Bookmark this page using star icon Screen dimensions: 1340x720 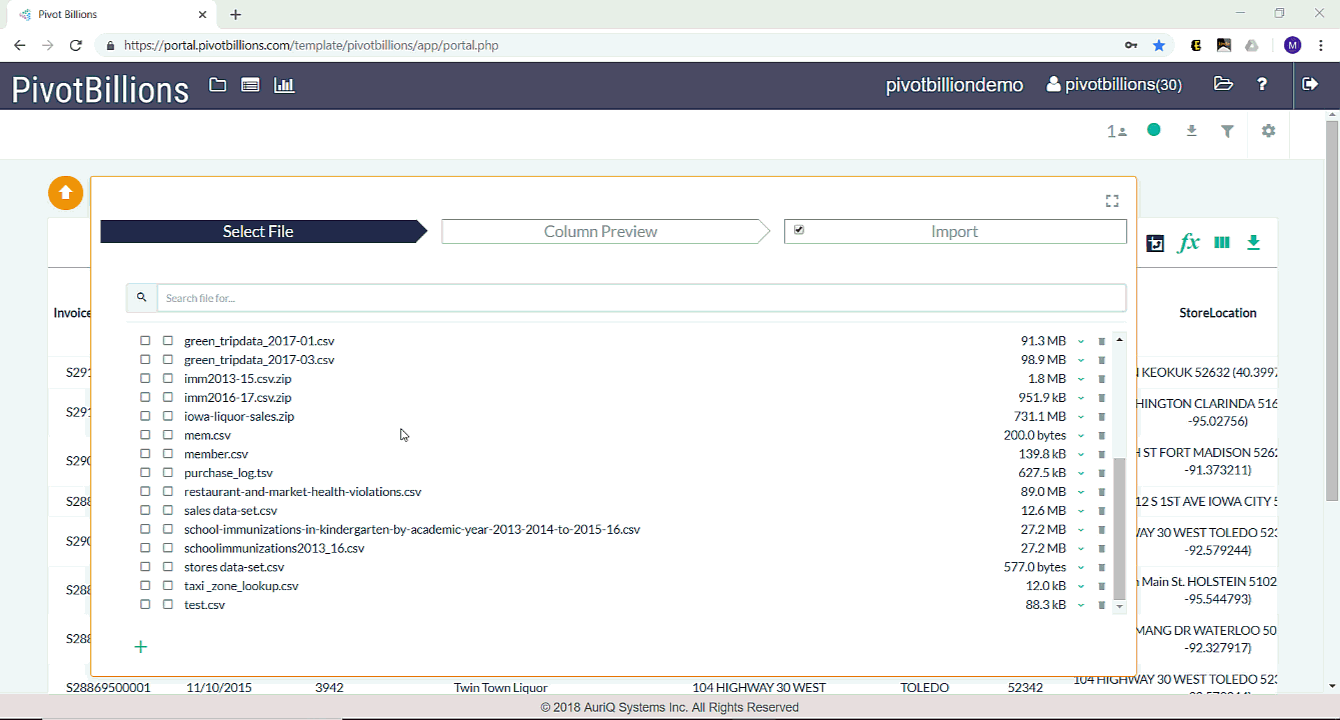pyautogui.click(x=1159, y=45)
